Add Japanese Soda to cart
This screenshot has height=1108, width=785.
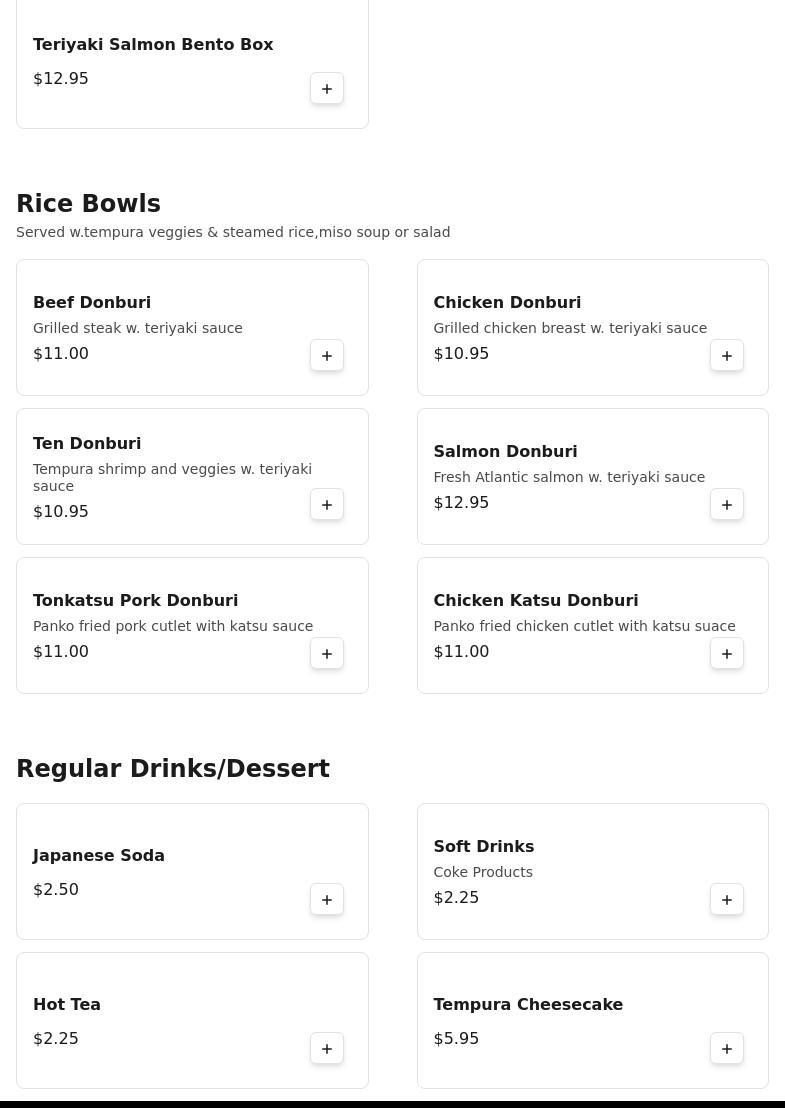(x=327, y=900)
